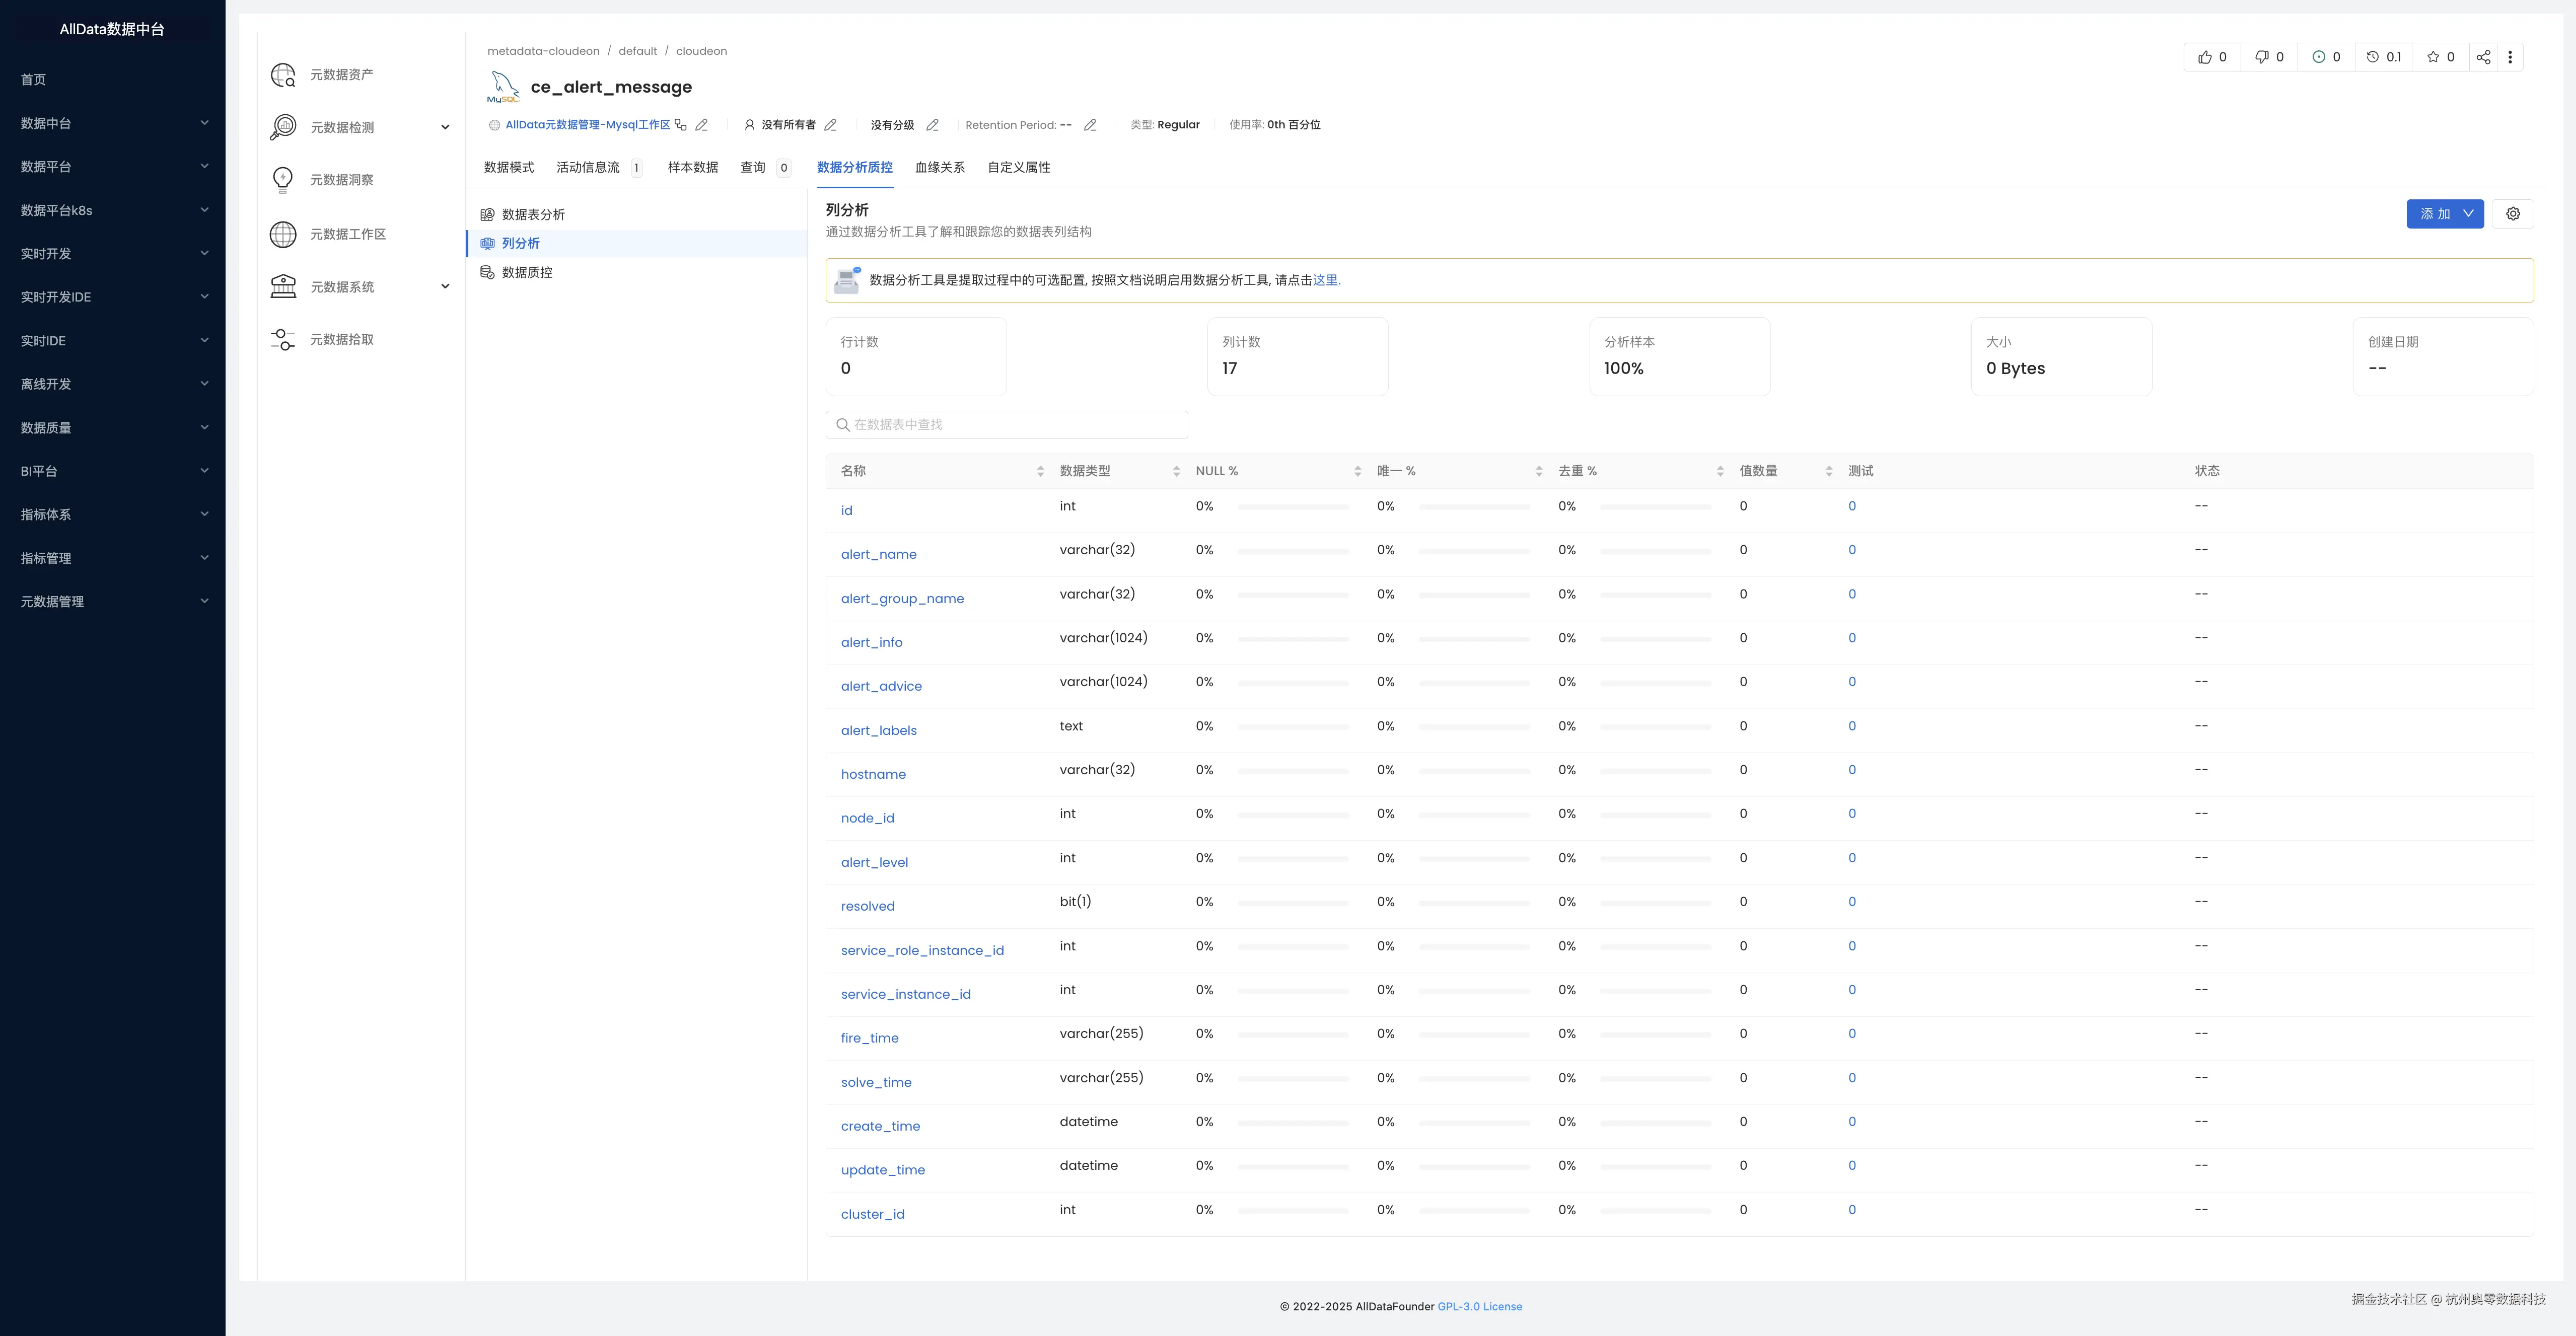Image resolution: width=2576 pixels, height=1336 pixels.
Task: Open the three-dot more options menu
Action: point(2510,57)
